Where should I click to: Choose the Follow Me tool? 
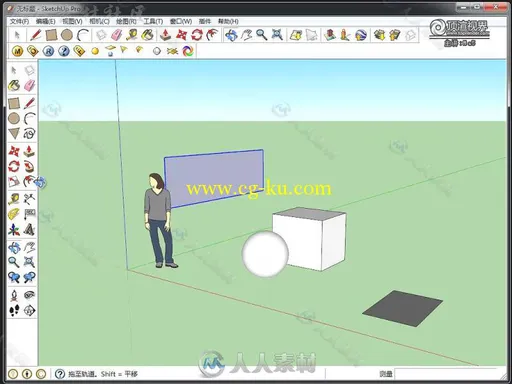29,166
